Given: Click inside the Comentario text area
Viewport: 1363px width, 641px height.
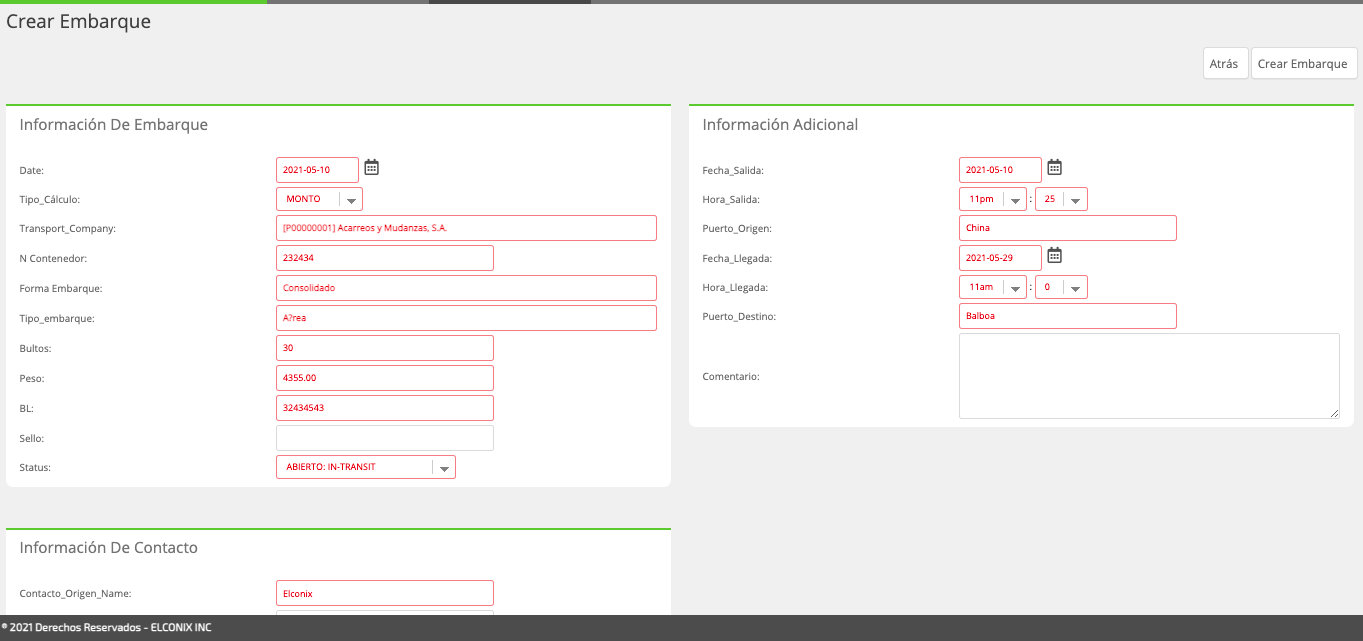Looking at the screenshot, I should (1149, 376).
